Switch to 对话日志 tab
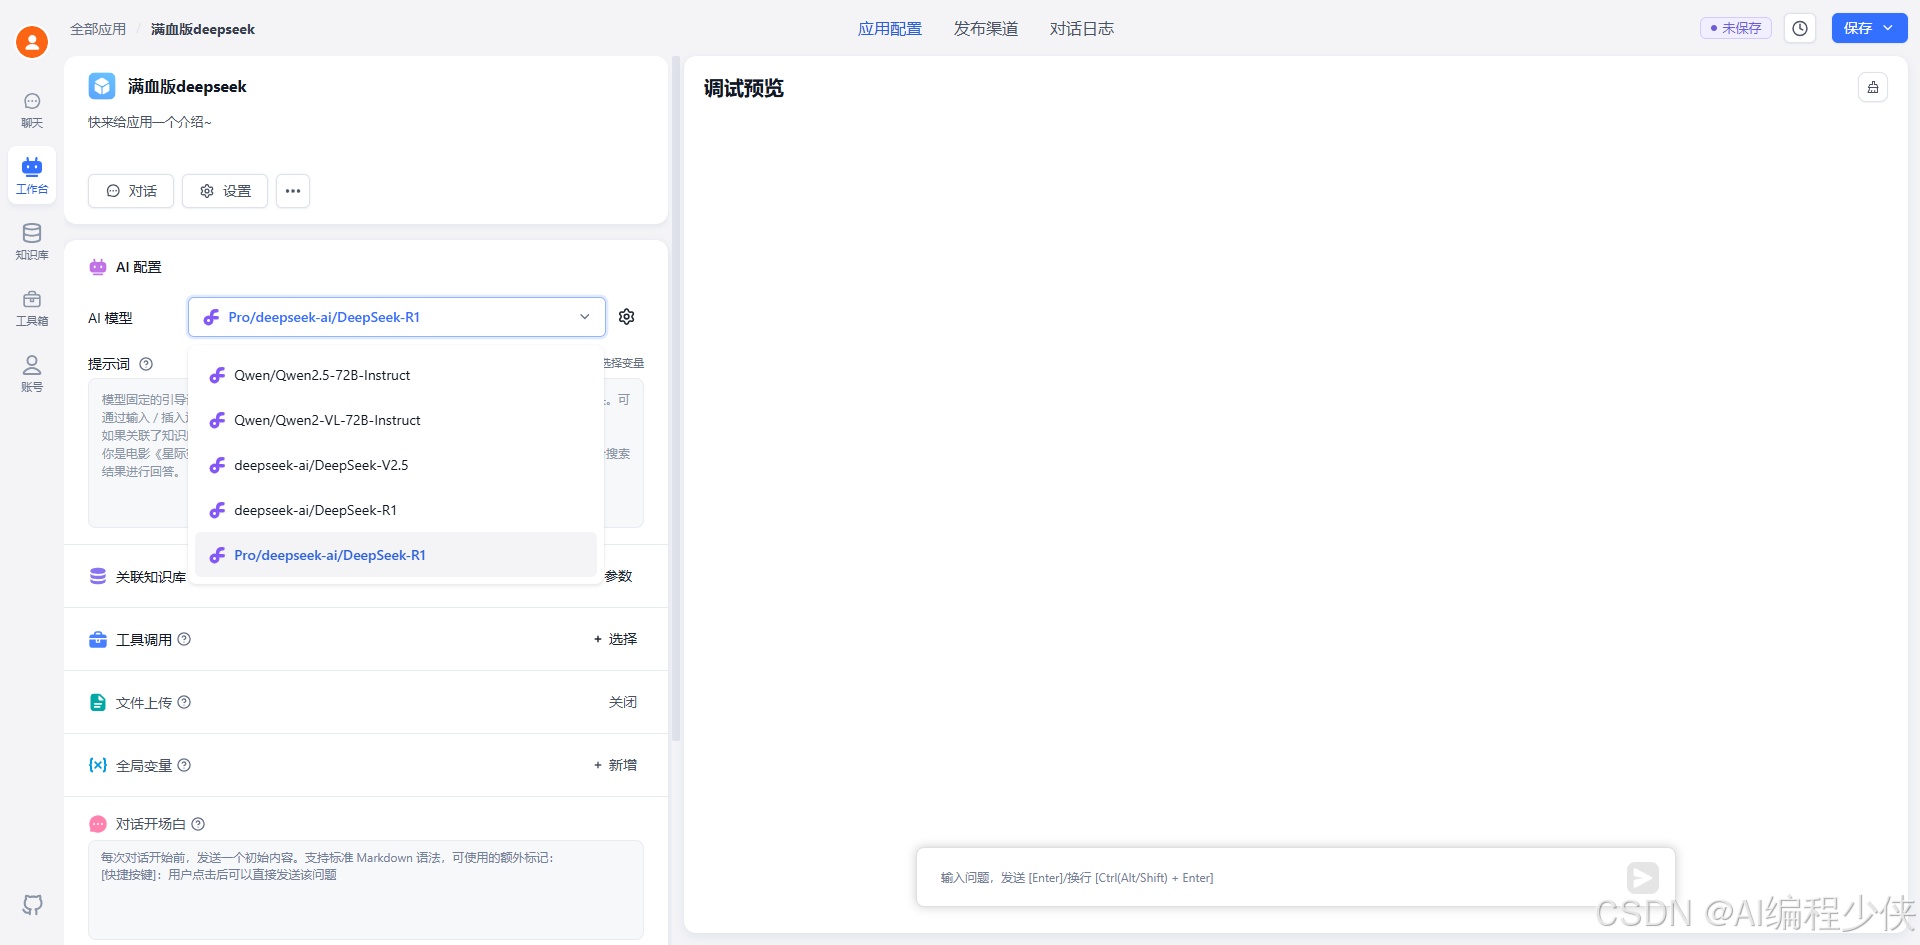The height and width of the screenshot is (945, 1920). (1082, 29)
